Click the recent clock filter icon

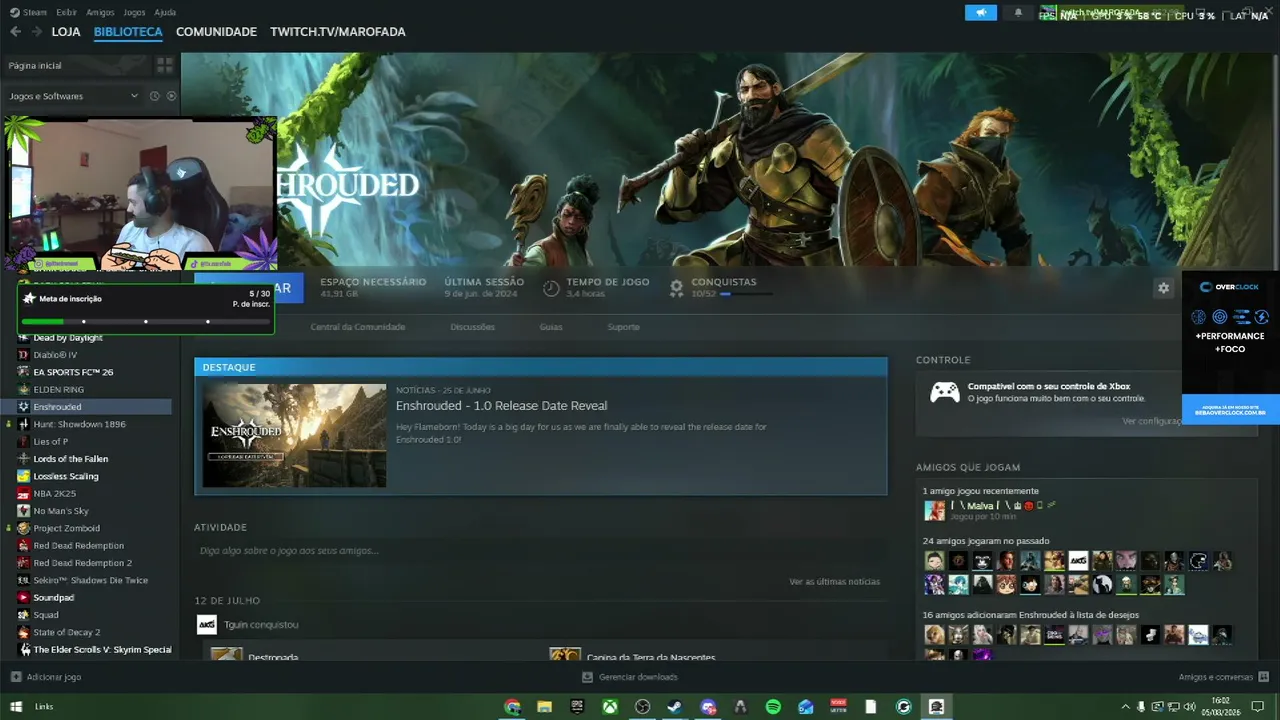pos(154,96)
